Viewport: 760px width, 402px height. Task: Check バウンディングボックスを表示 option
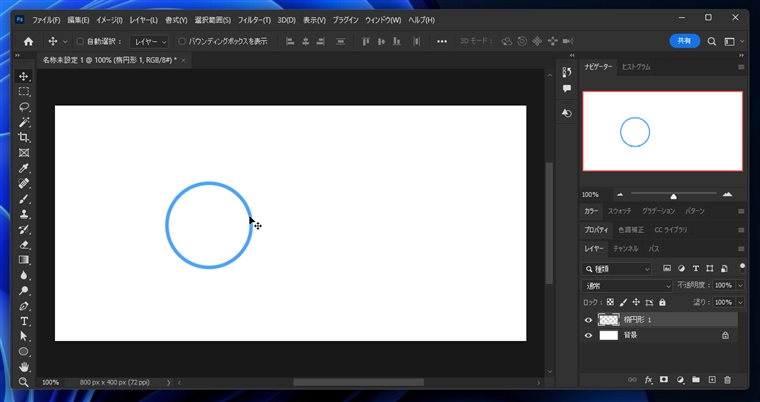click(x=181, y=42)
